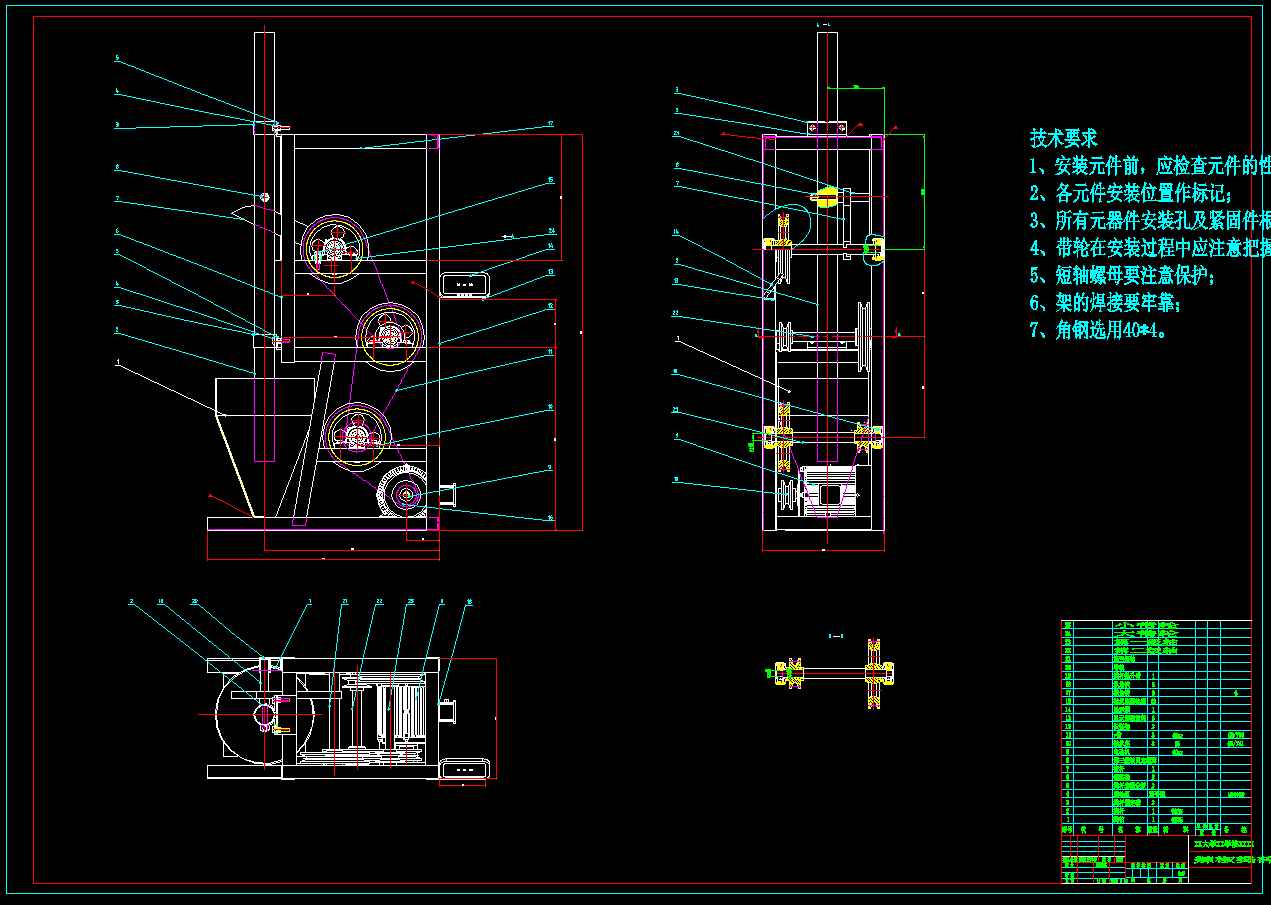
Task: Click the motor in the side view
Action: (830, 491)
